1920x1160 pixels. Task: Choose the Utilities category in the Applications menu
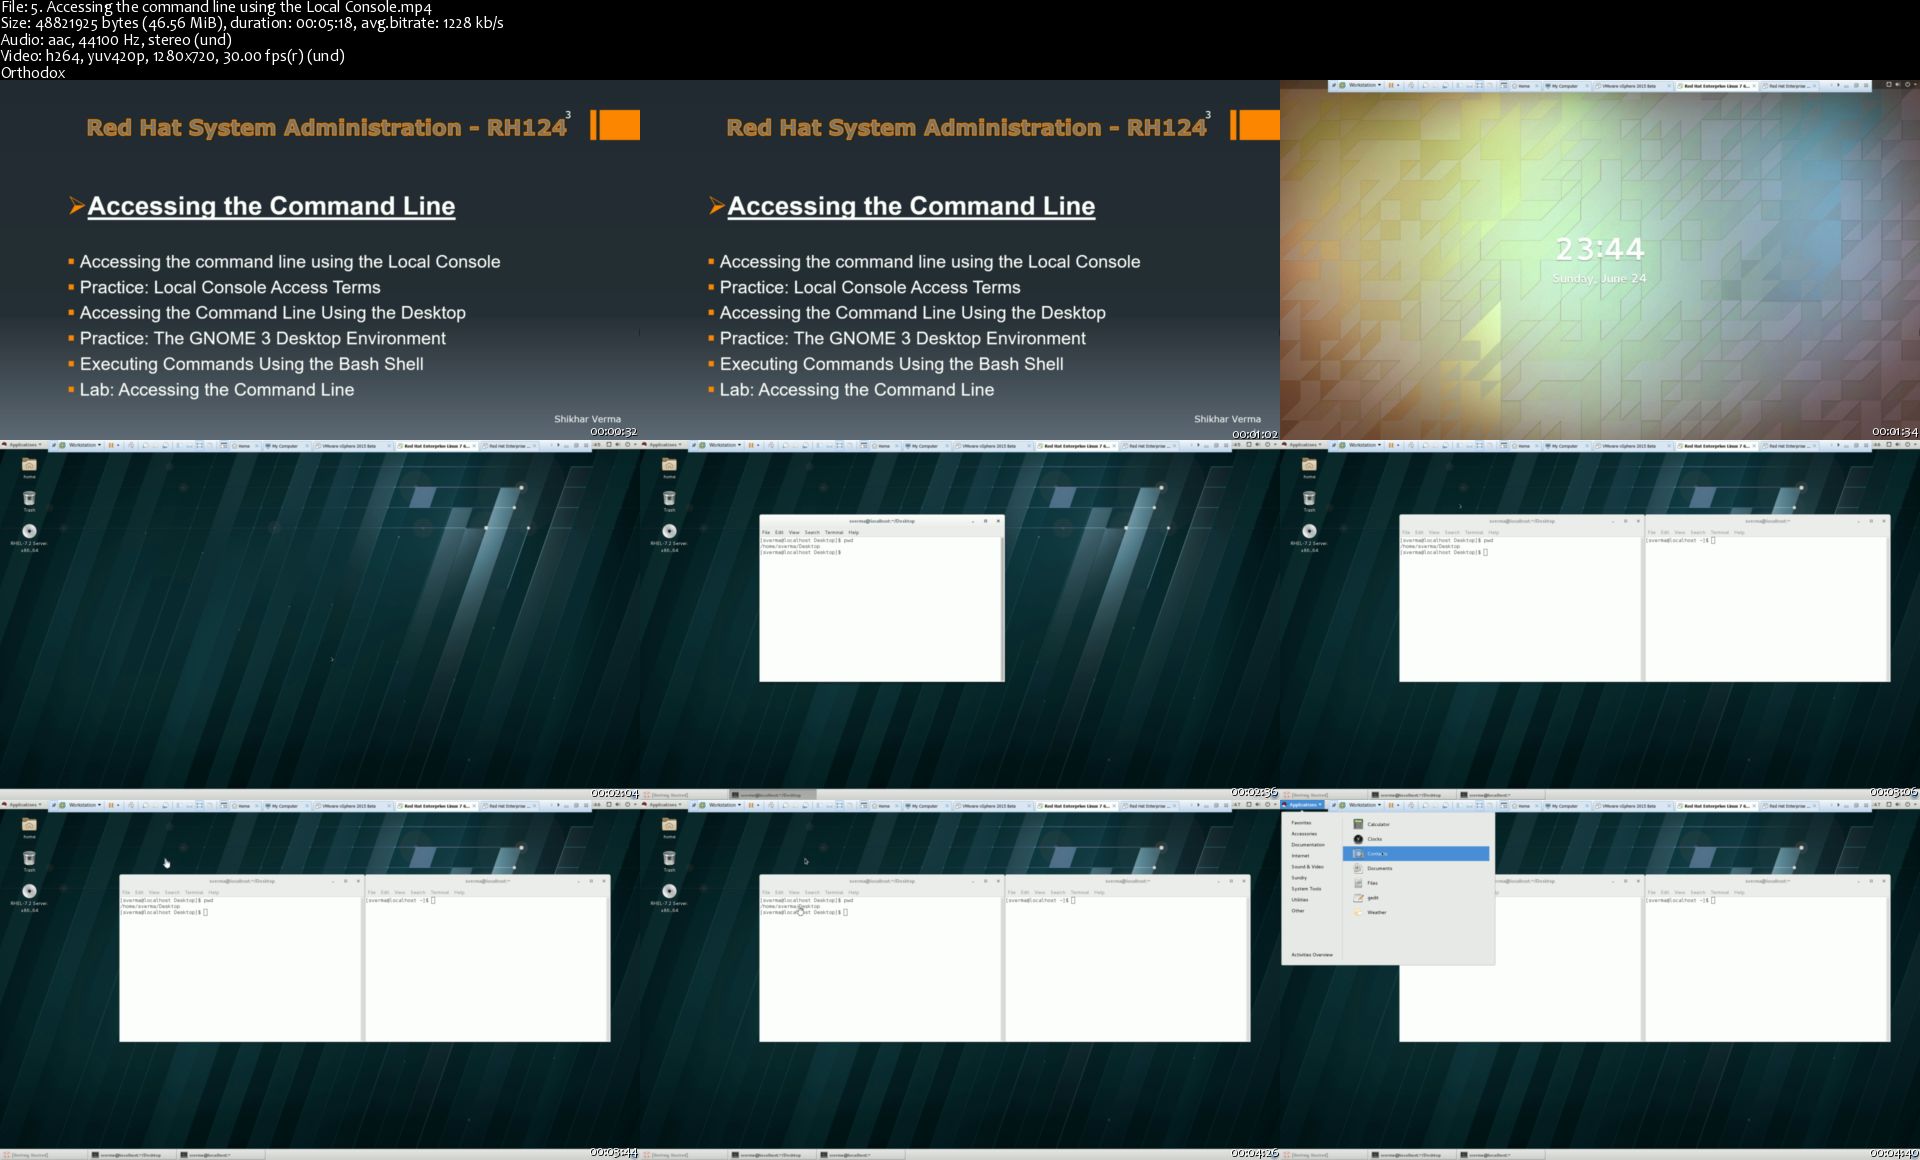(x=1300, y=900)
